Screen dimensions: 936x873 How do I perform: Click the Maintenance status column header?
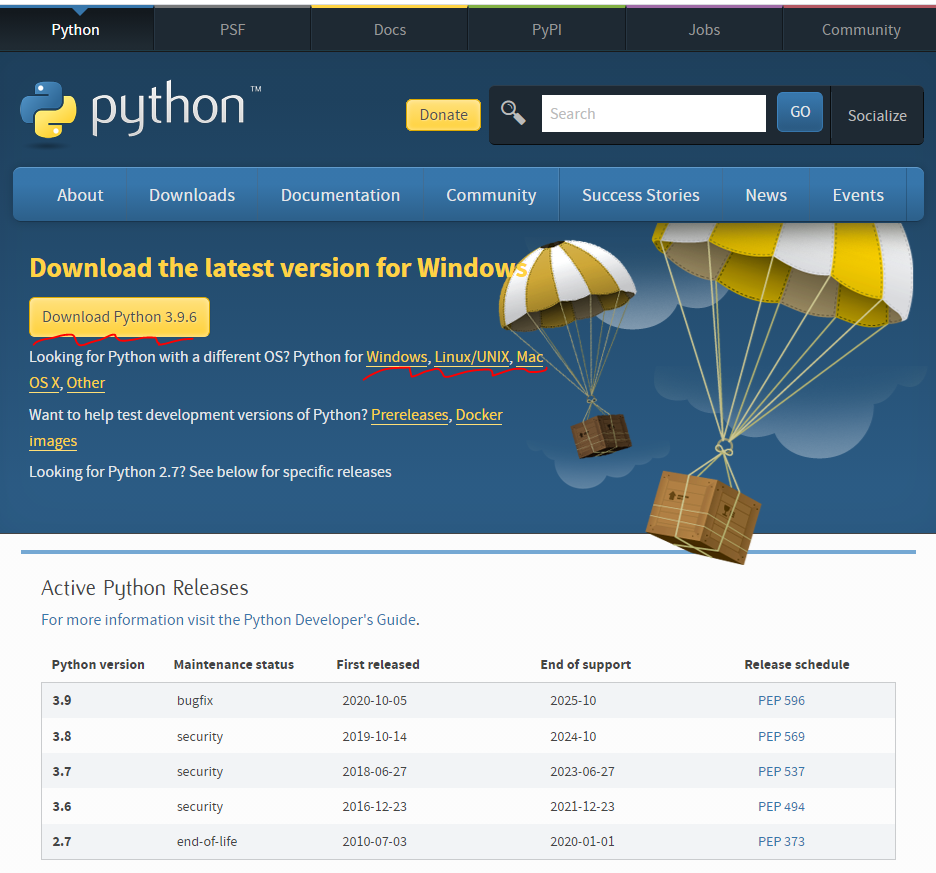point(234,665)
